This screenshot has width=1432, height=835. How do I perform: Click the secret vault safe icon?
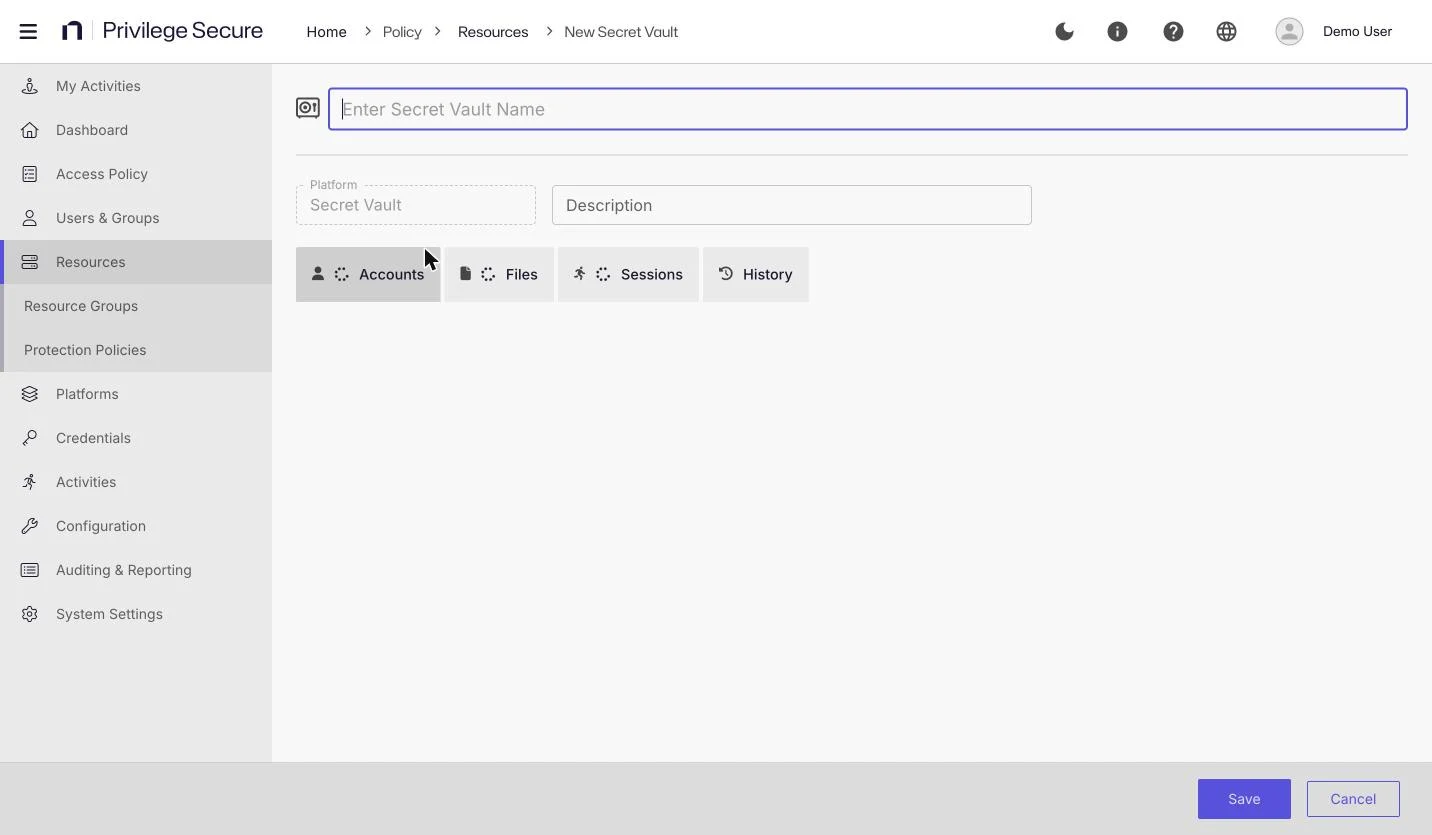[x=308, y=108]
